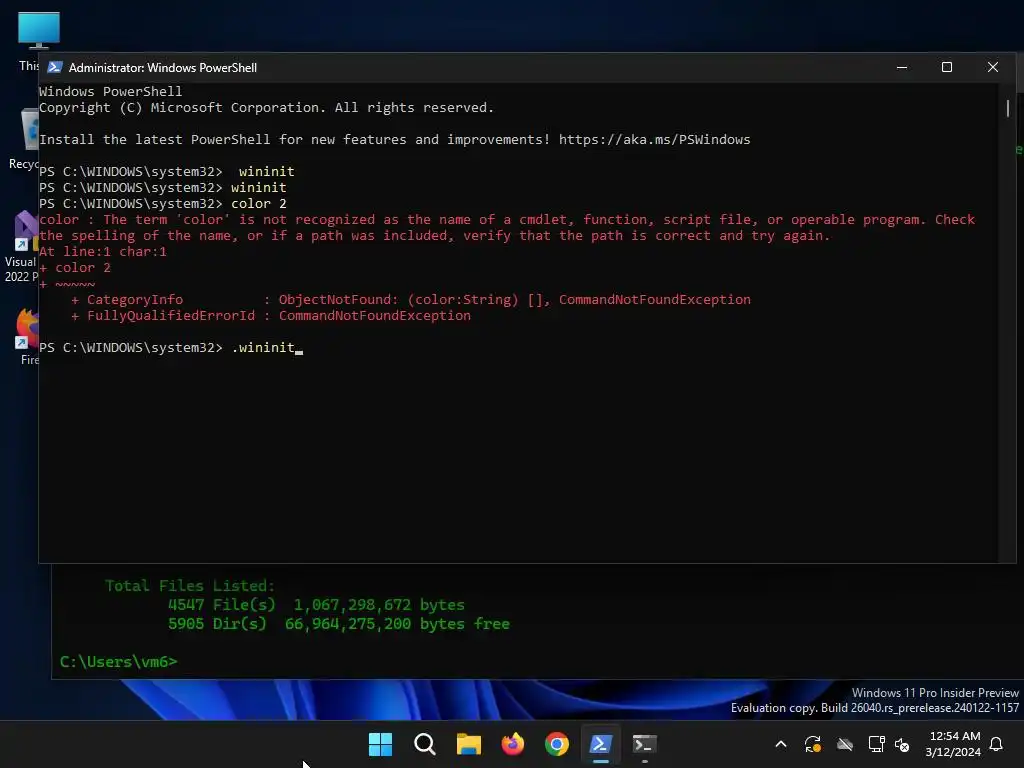Viewport: 1024px width, 768px height.
Task: Click the PowerShell icon in the title bar
Action: pyautogui.click(x=55, y=67)
